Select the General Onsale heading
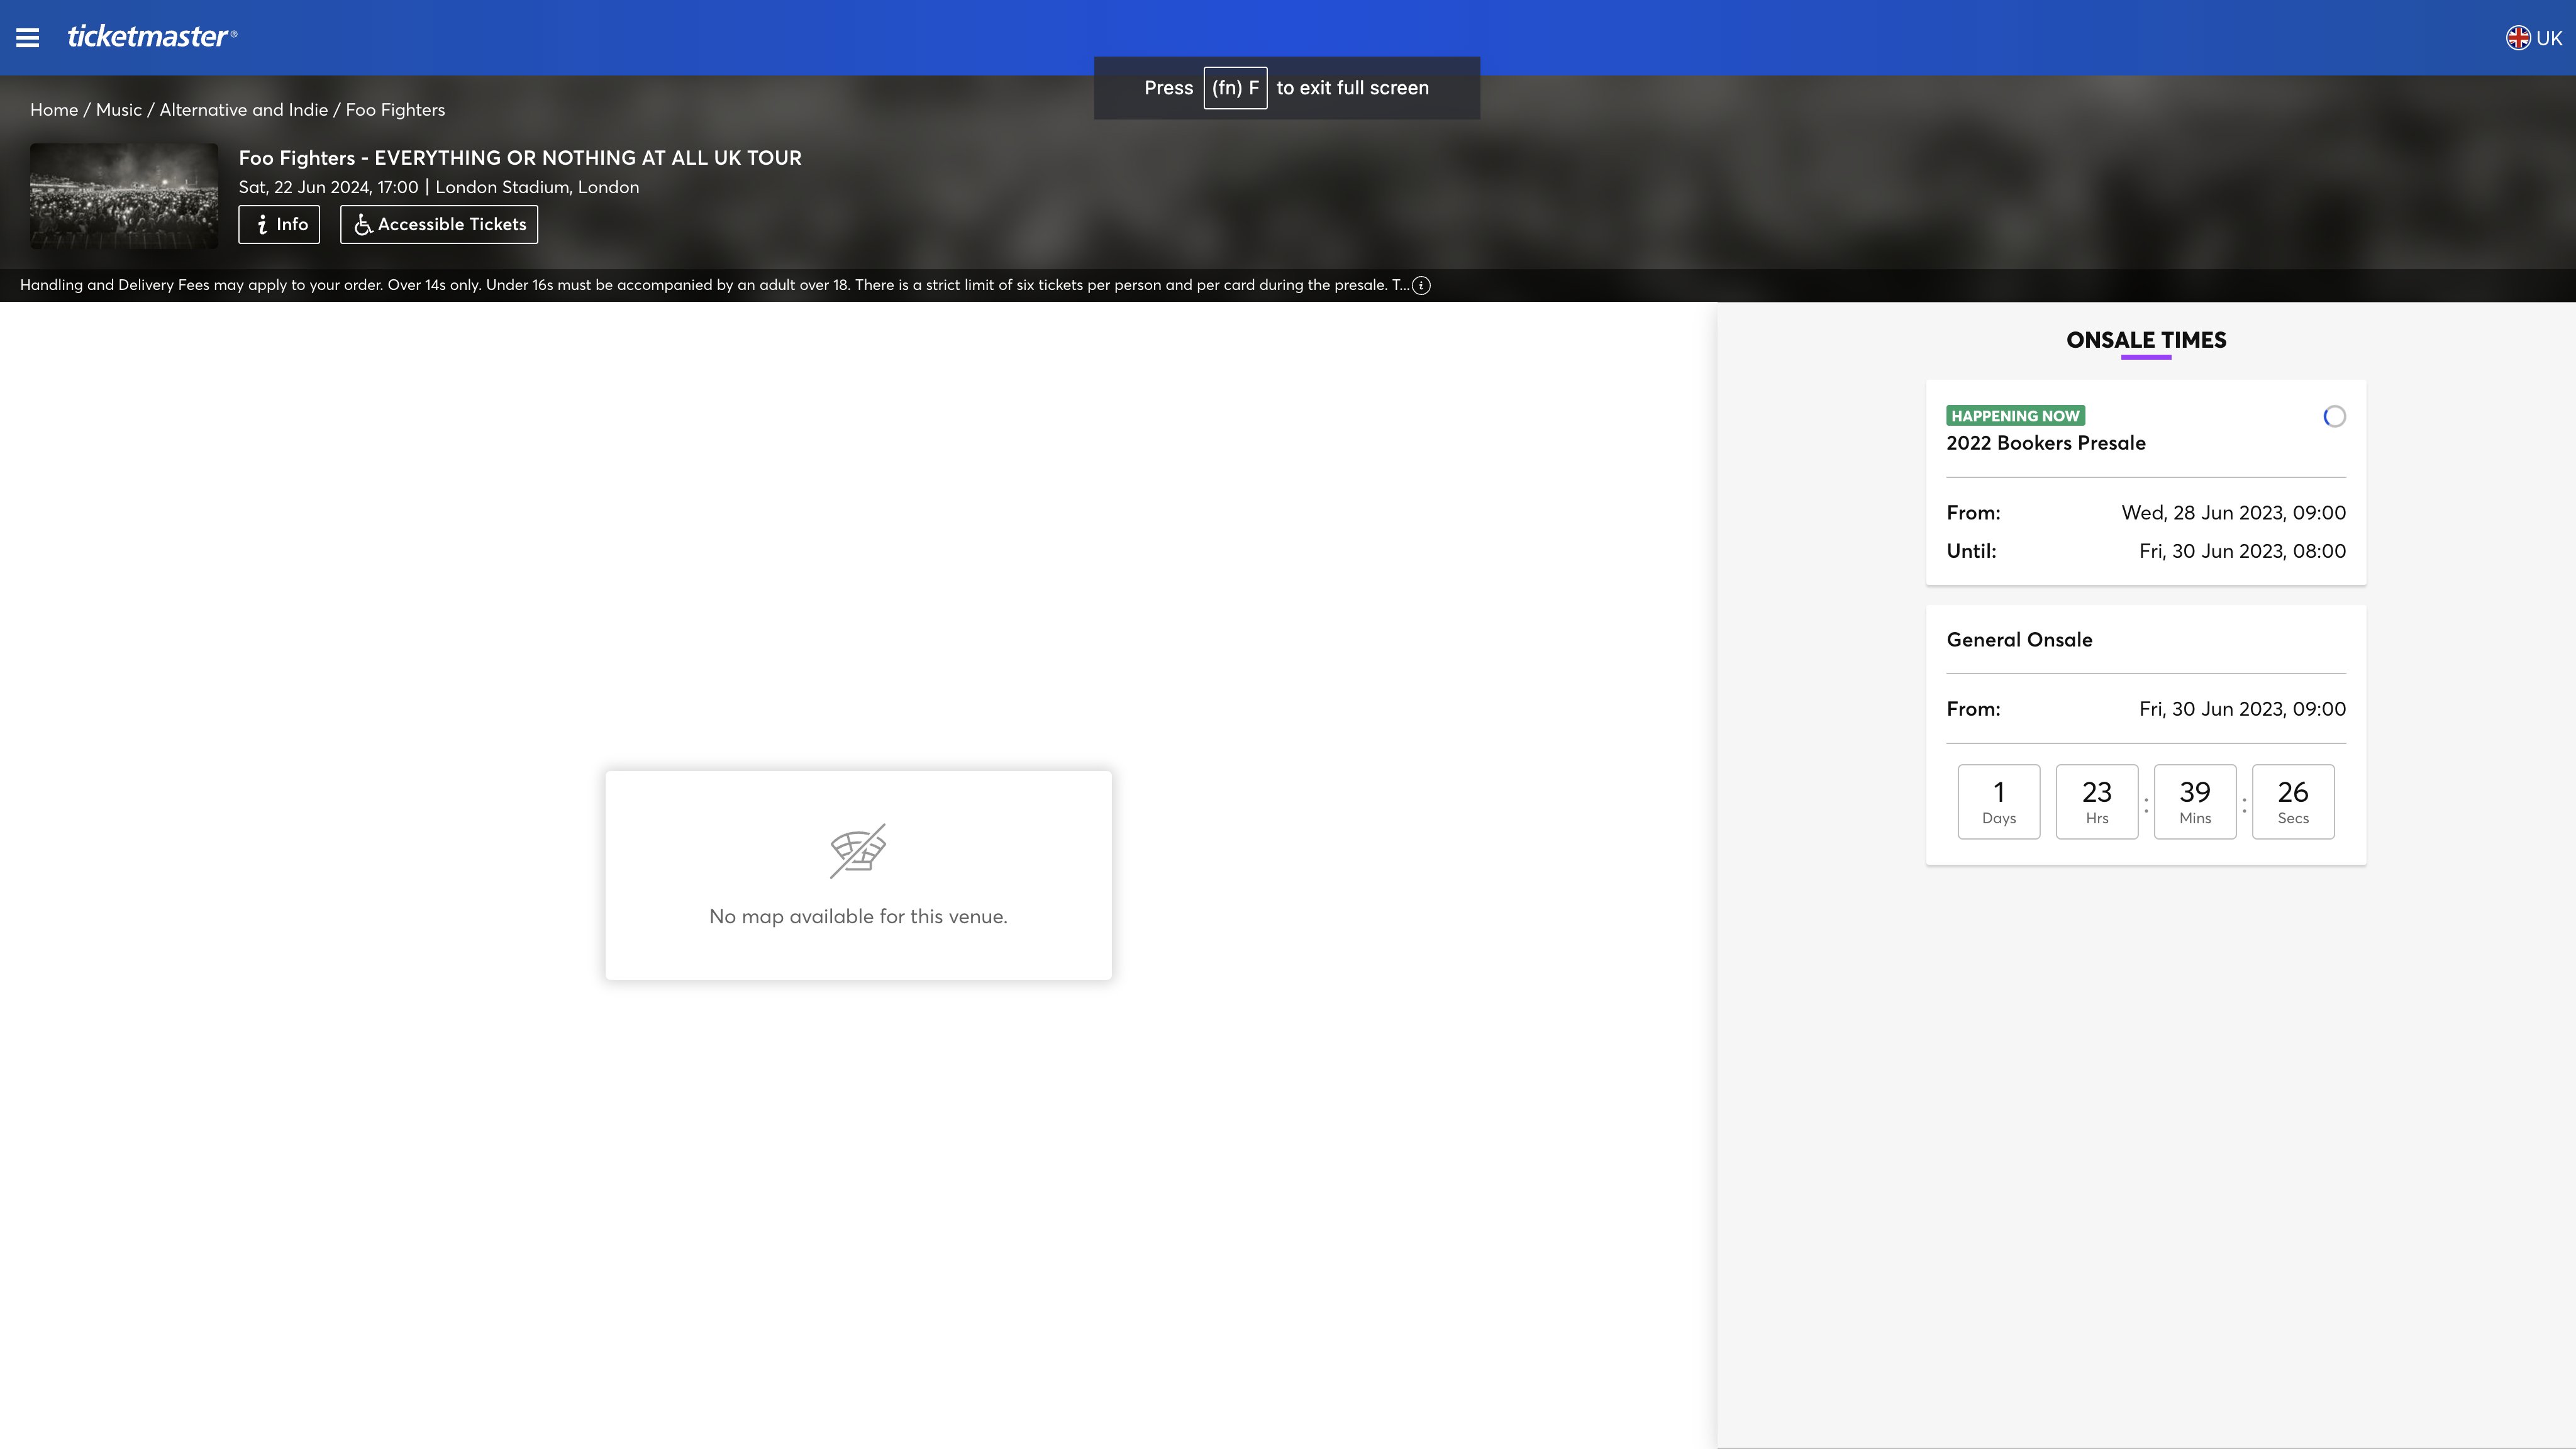This screenshot has width=2576, height=1449. point(2019,640)
